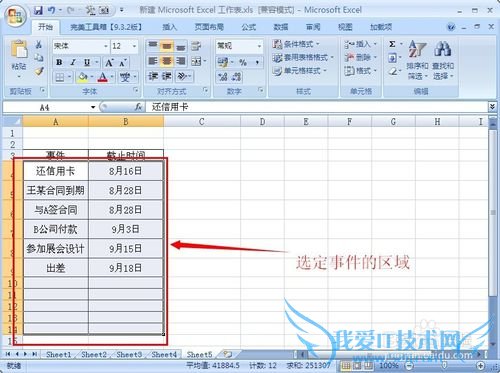Viewport: 500px width, 373px height.
Task: Click the Paste clipboard icon
Action: coord(19,50)
